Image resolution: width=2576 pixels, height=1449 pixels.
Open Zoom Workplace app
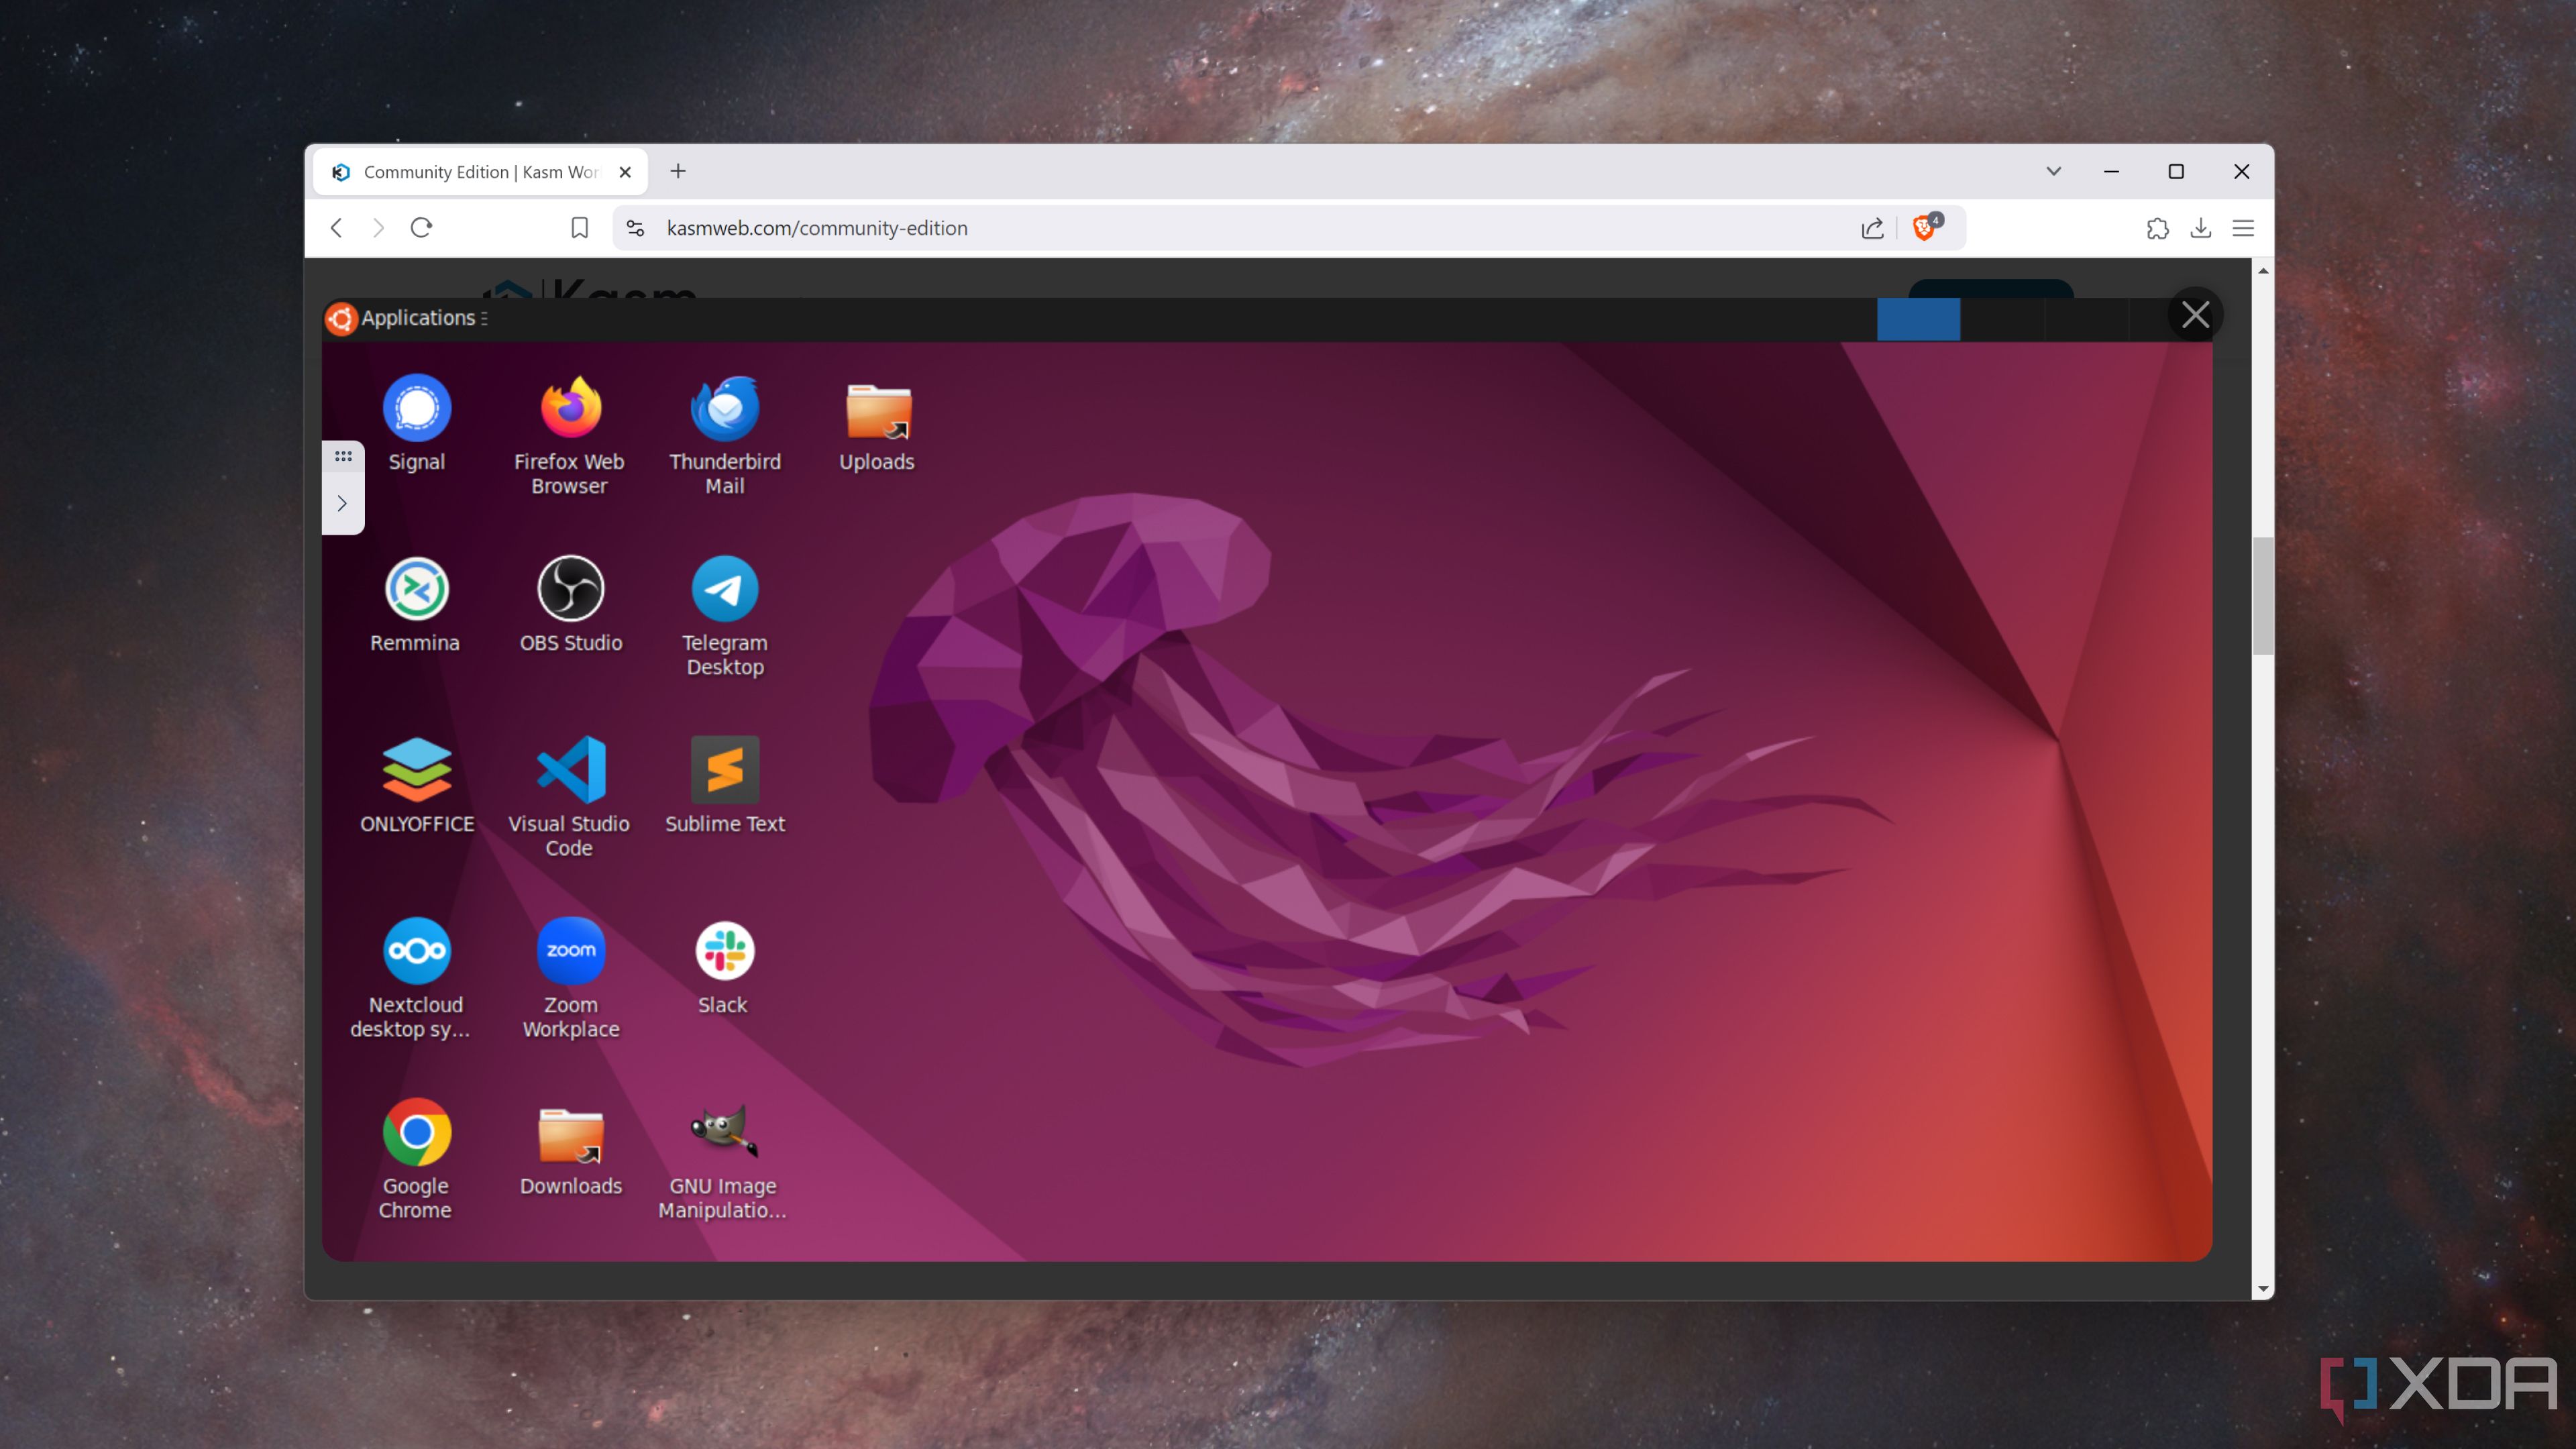coord(570,950)
